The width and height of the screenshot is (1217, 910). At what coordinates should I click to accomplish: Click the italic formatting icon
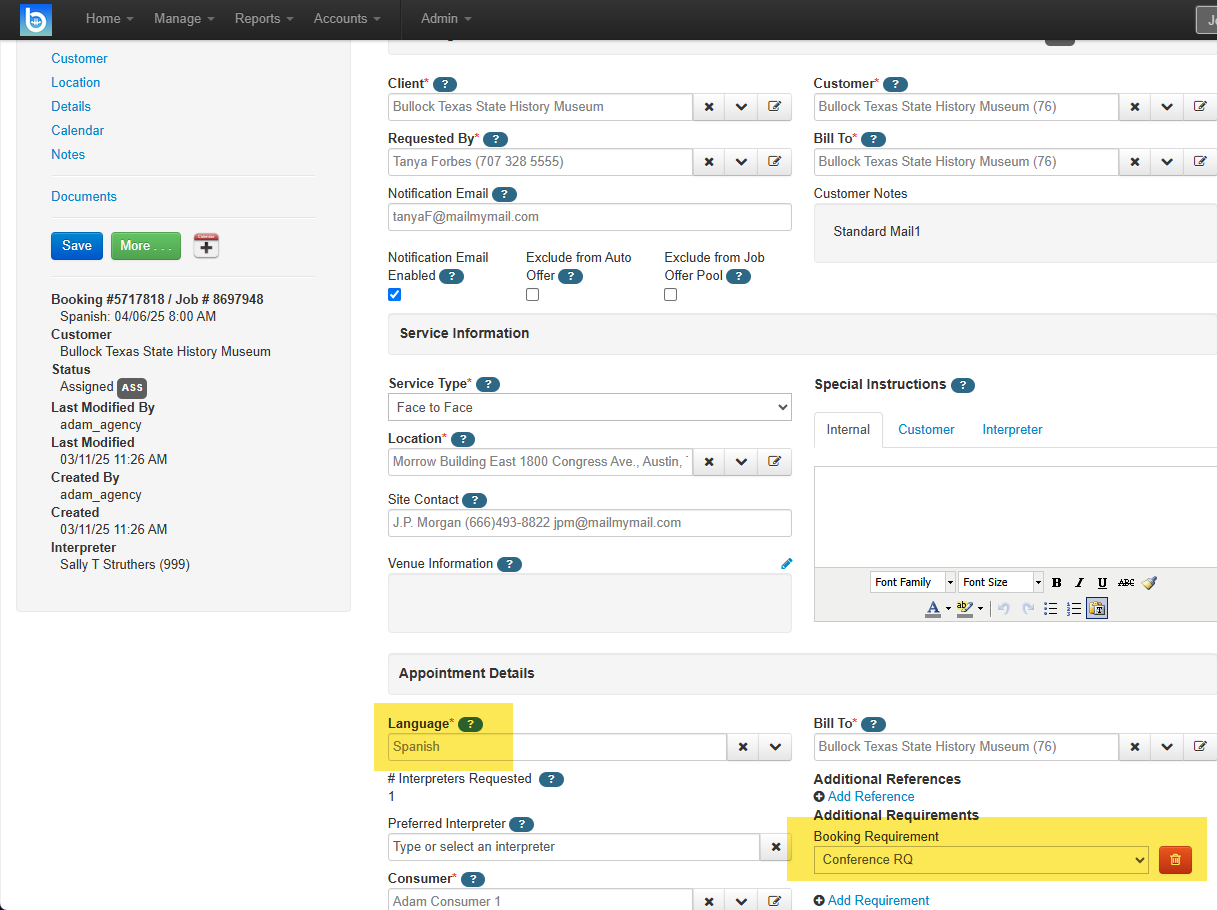click(1079, 582)
